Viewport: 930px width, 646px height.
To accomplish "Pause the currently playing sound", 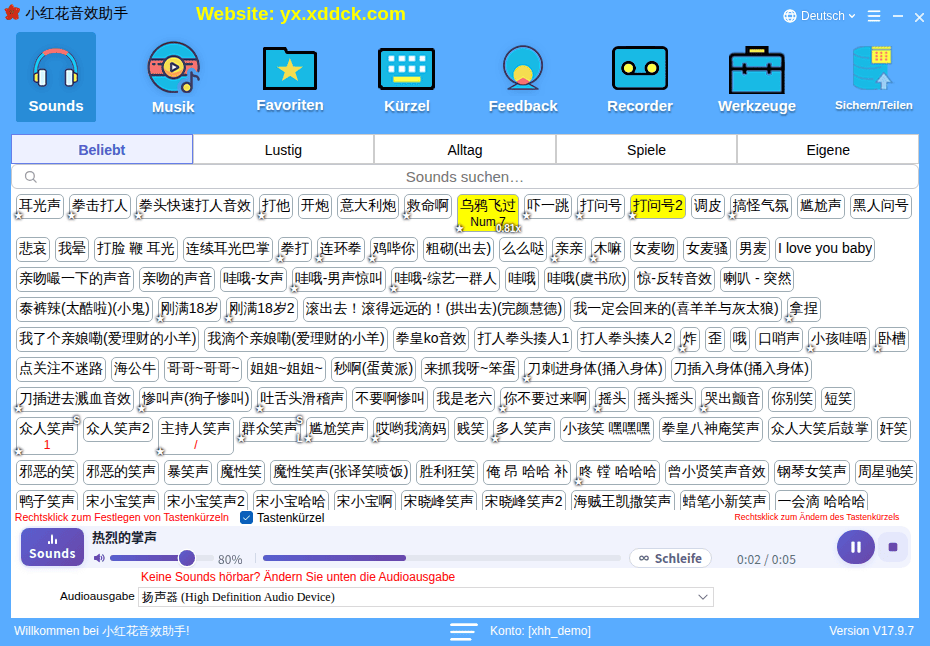I will pyautogui.click(x=855, y=547).
